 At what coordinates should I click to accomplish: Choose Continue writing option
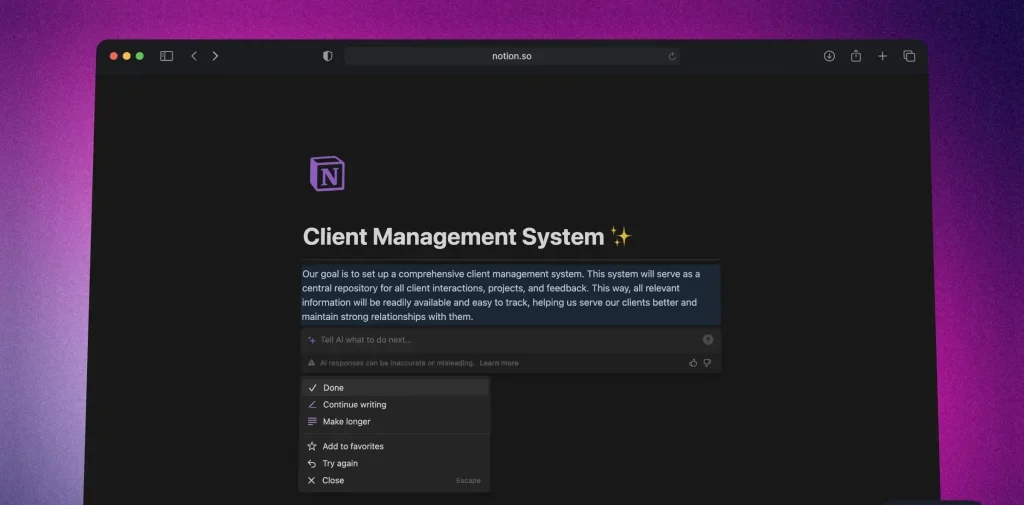point(354,405)
